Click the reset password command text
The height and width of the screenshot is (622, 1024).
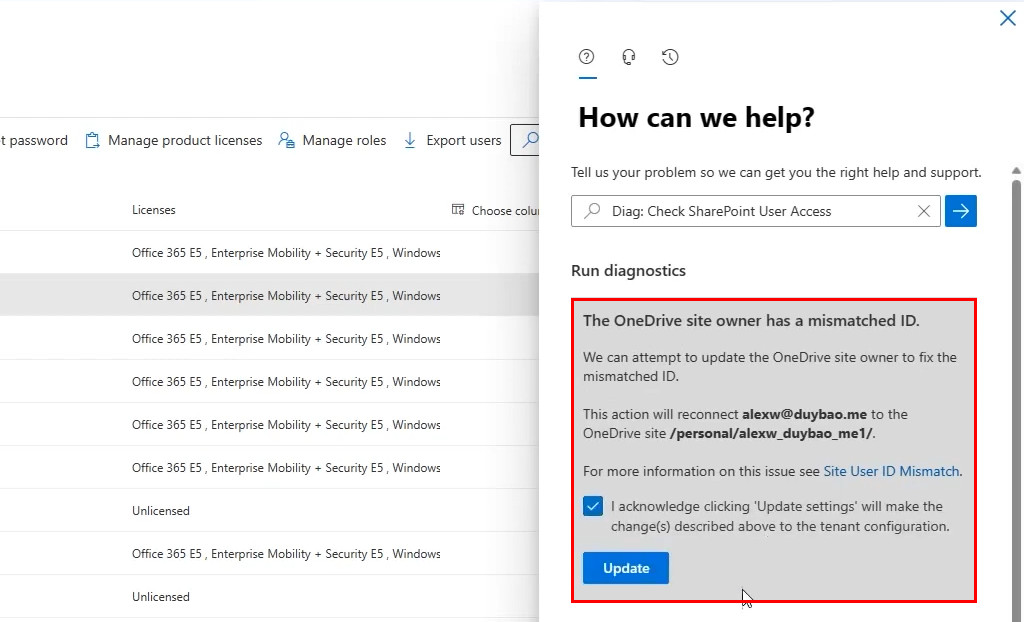coord(34,140)
